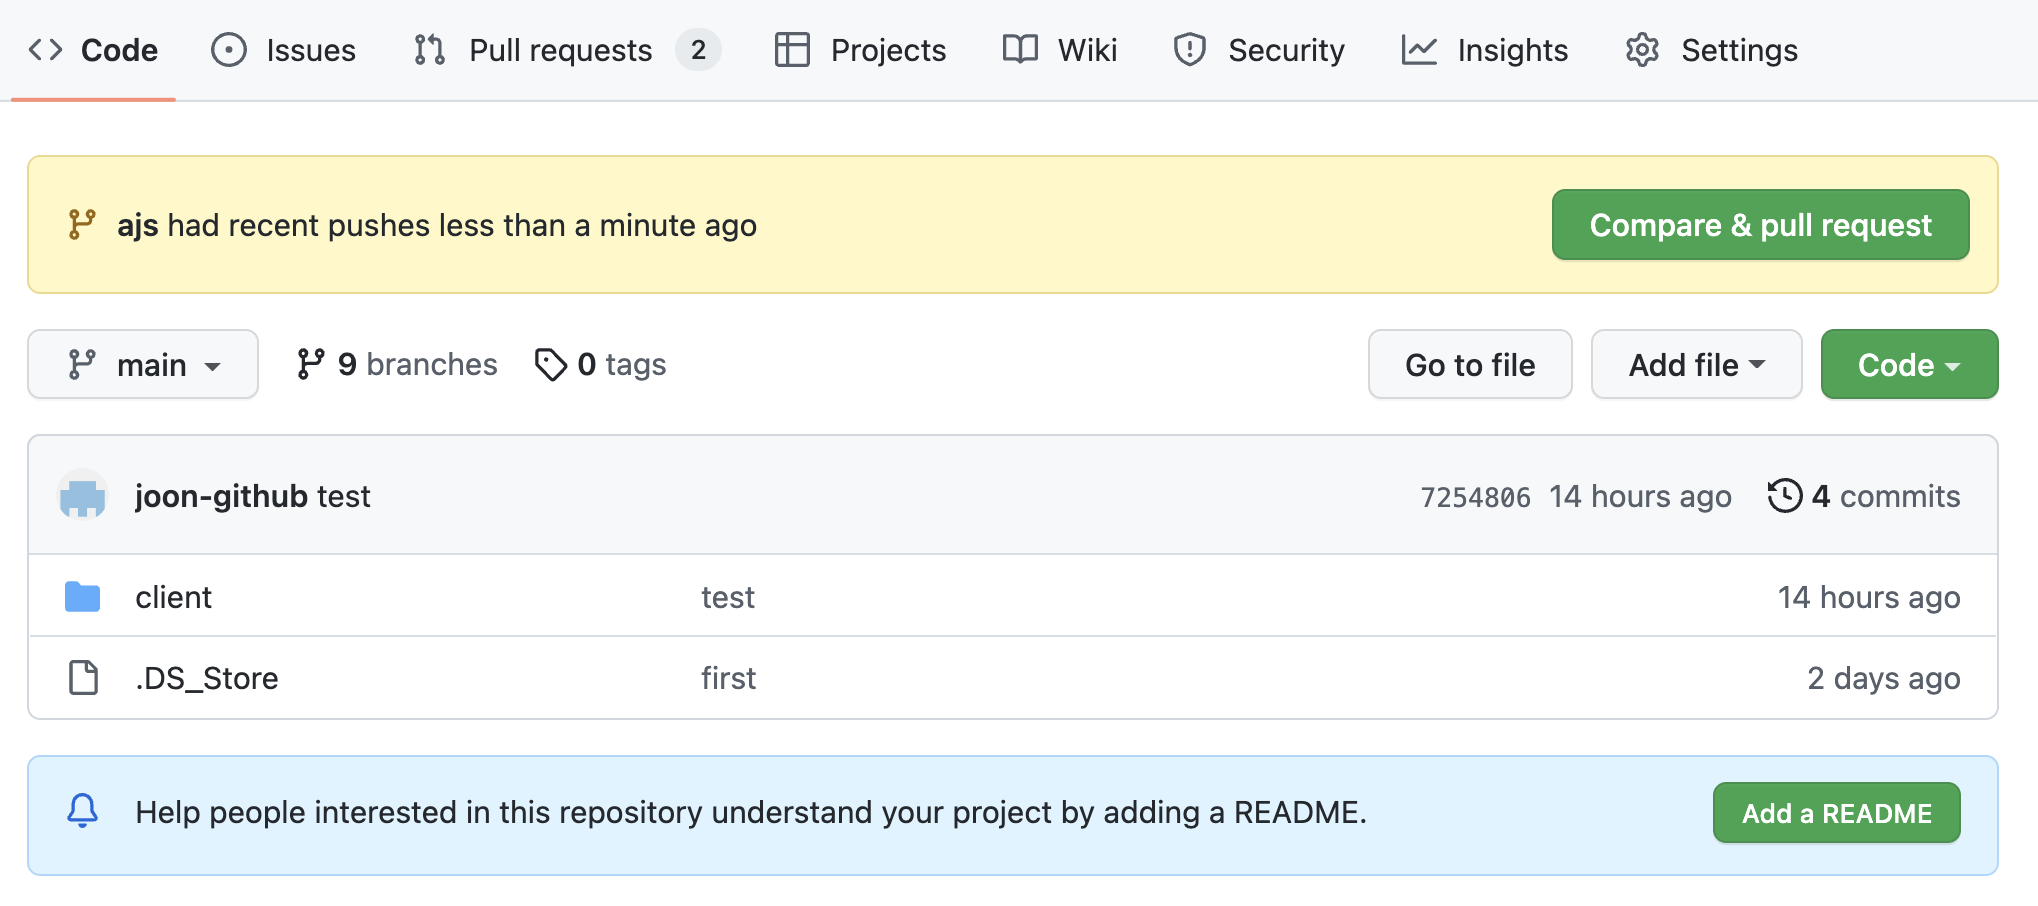2038x906 pixels.
Task: Expand the Add file dropdown
Action: 1696,364
